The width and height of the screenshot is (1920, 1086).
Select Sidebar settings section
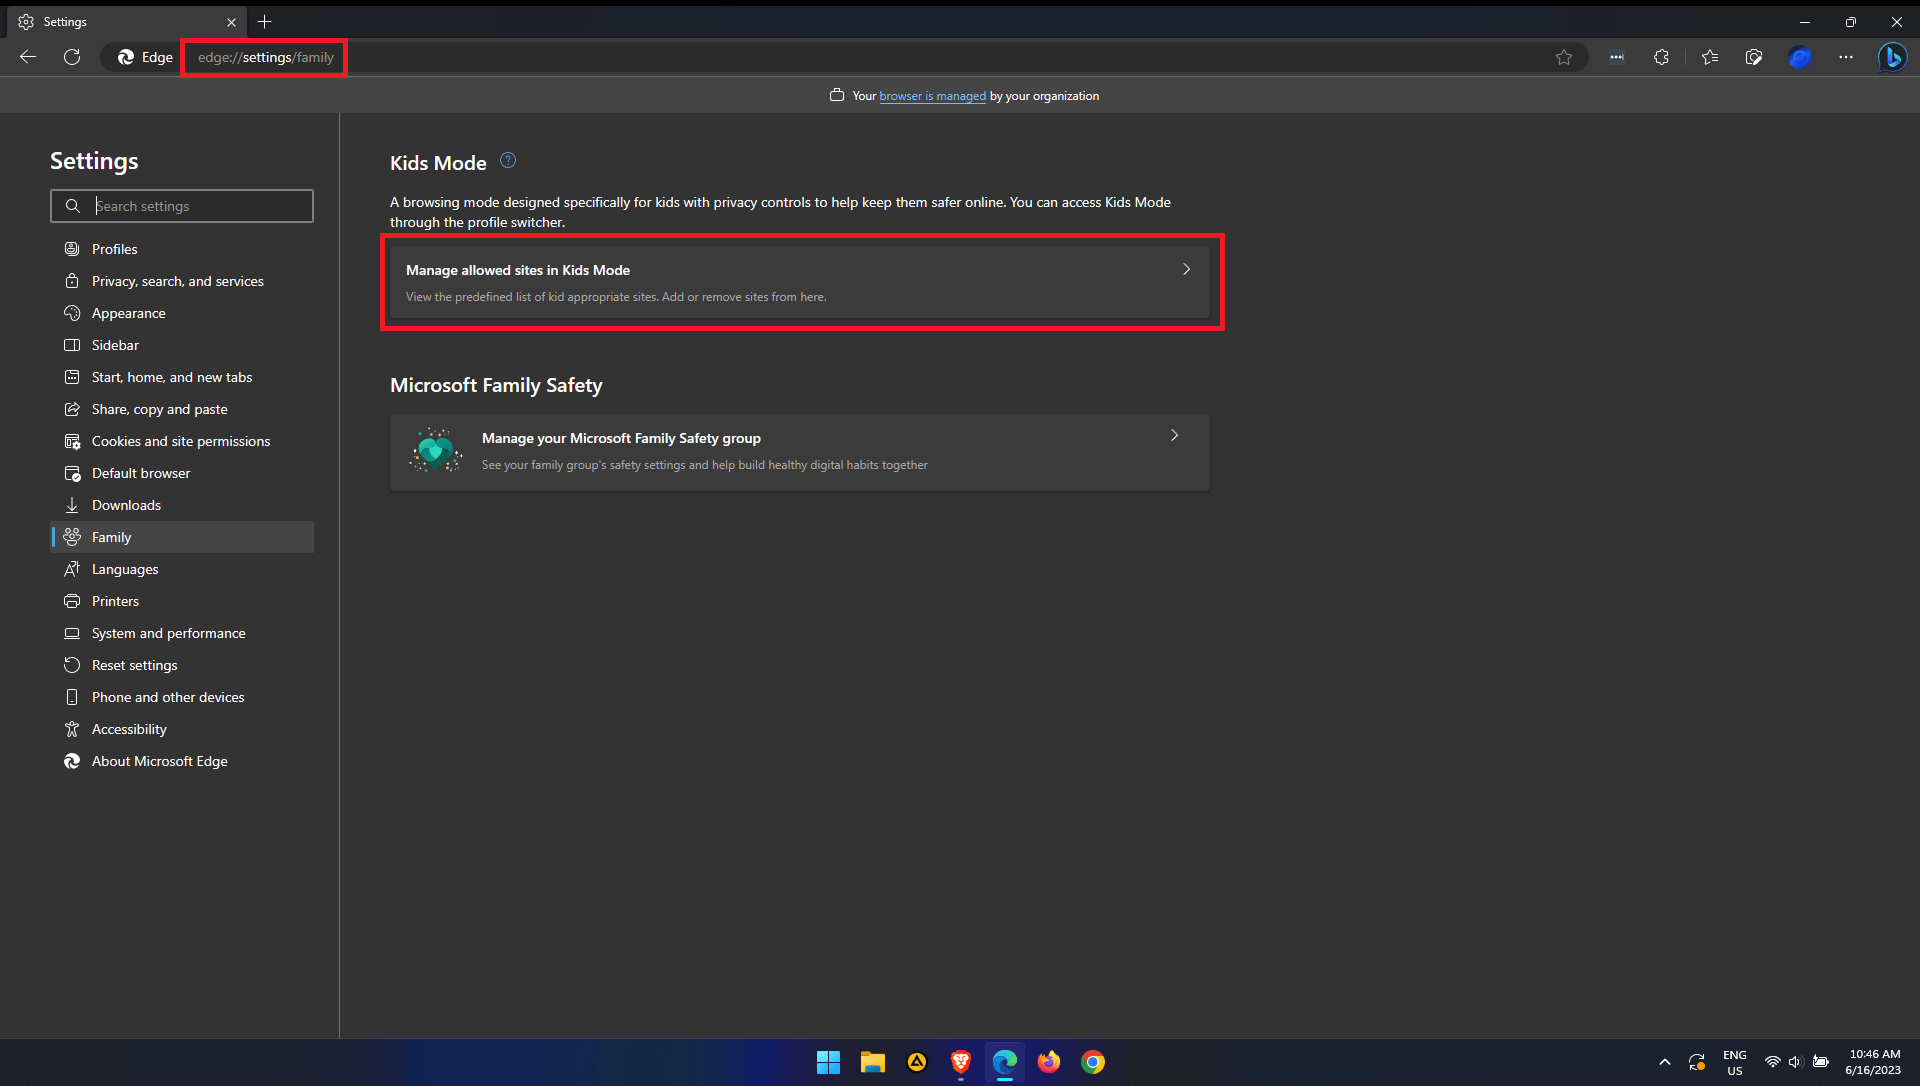(x=182, y=345)
